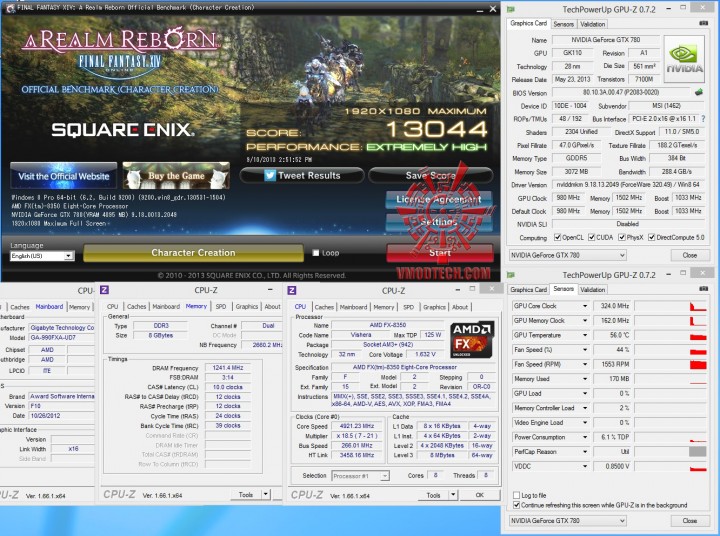Toggle the OpenCL checkbox
The height and width of the screenshot is (536, 720).
(557, 237)
